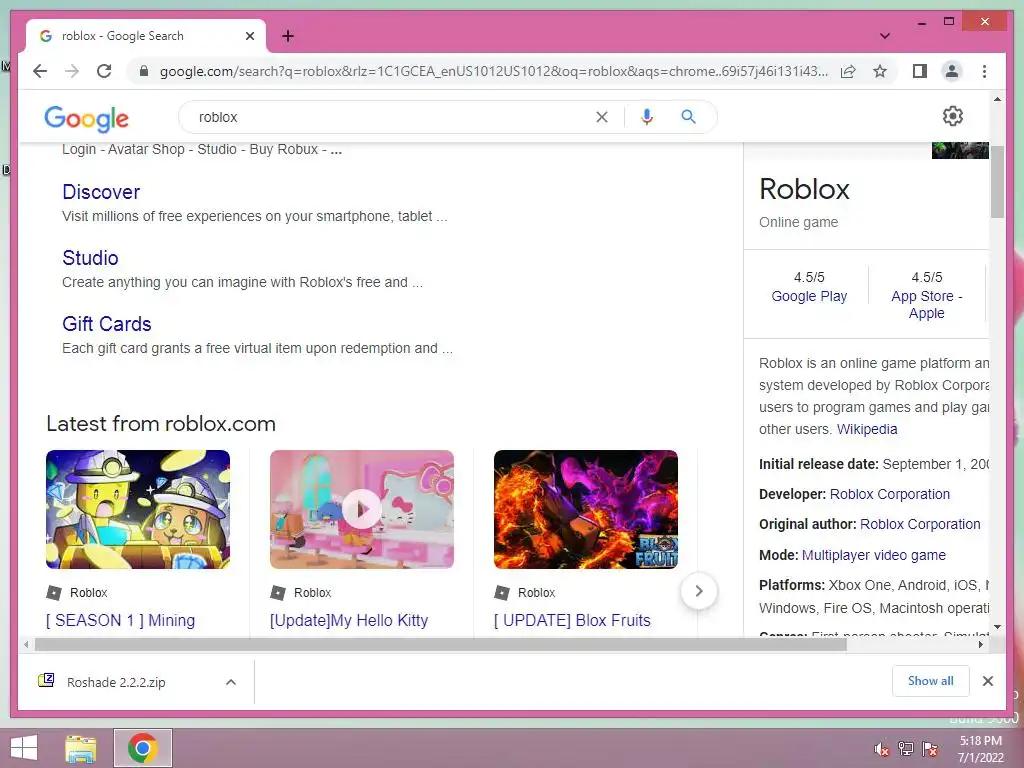Open the Studio sitelink
The image size is (1024, 768).
pos(90,258)
